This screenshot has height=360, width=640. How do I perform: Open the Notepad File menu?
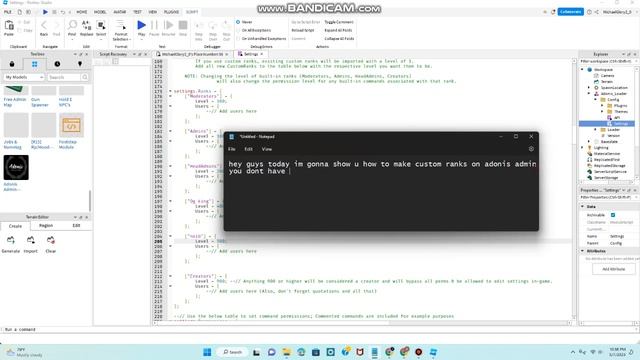(x=232, y=149)
